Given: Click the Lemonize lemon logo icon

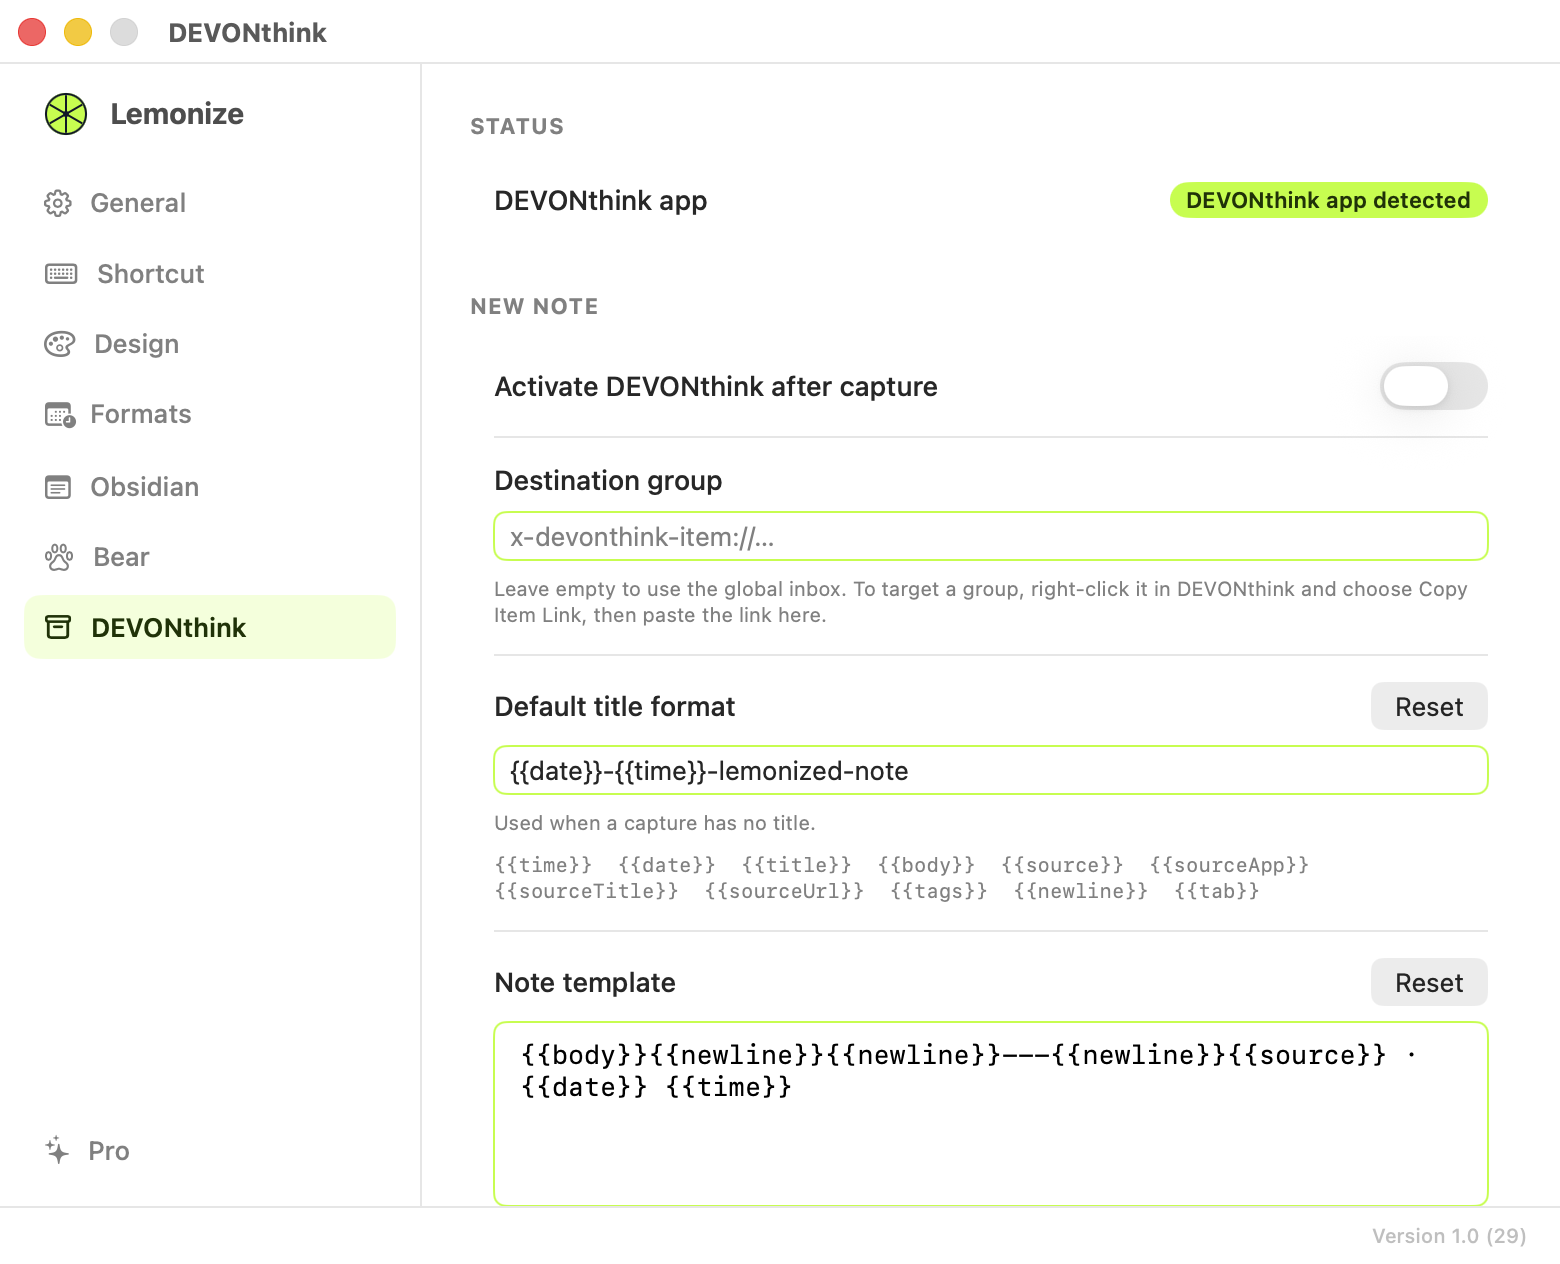Looking at the screenshot, I should tap(66, 114).
